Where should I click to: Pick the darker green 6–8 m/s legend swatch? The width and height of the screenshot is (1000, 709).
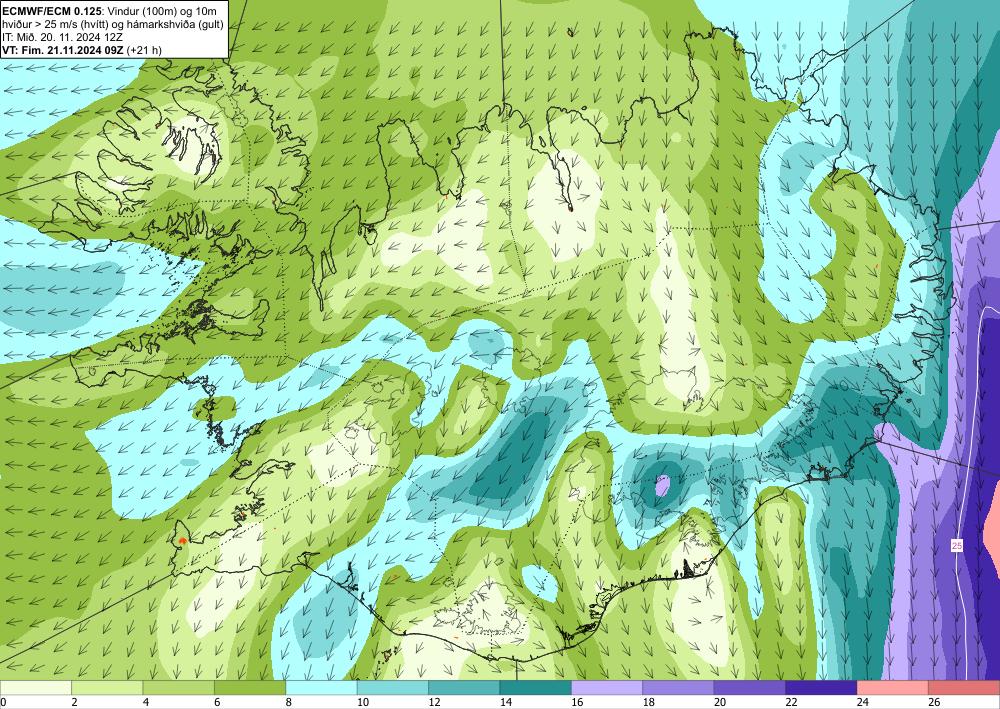(250, 687)
